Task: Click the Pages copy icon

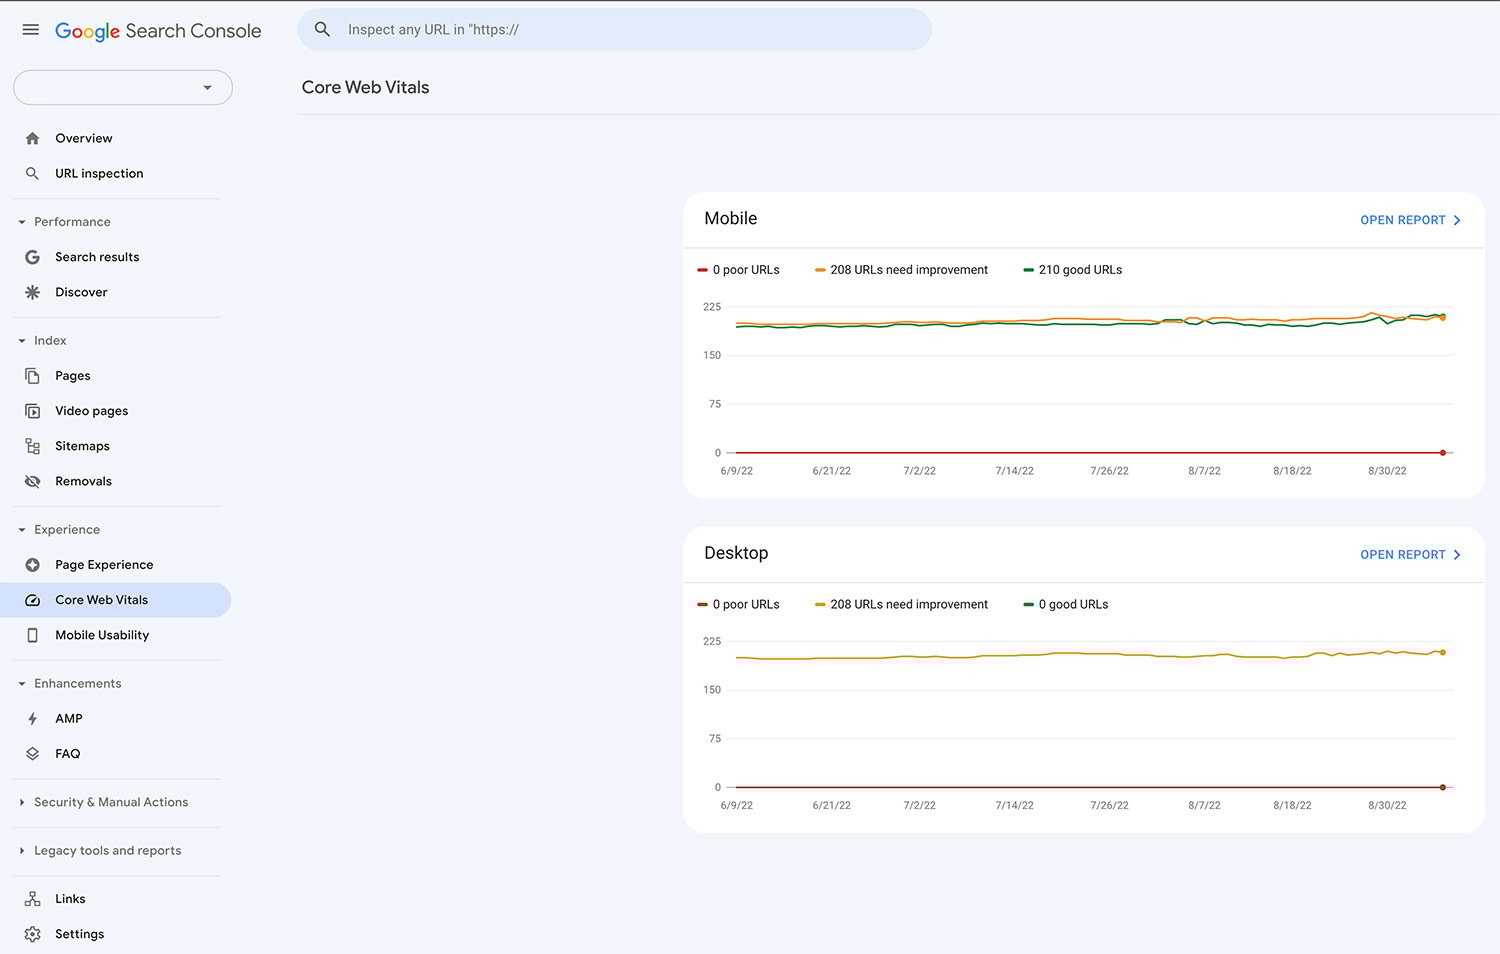Action: point(32,376)
